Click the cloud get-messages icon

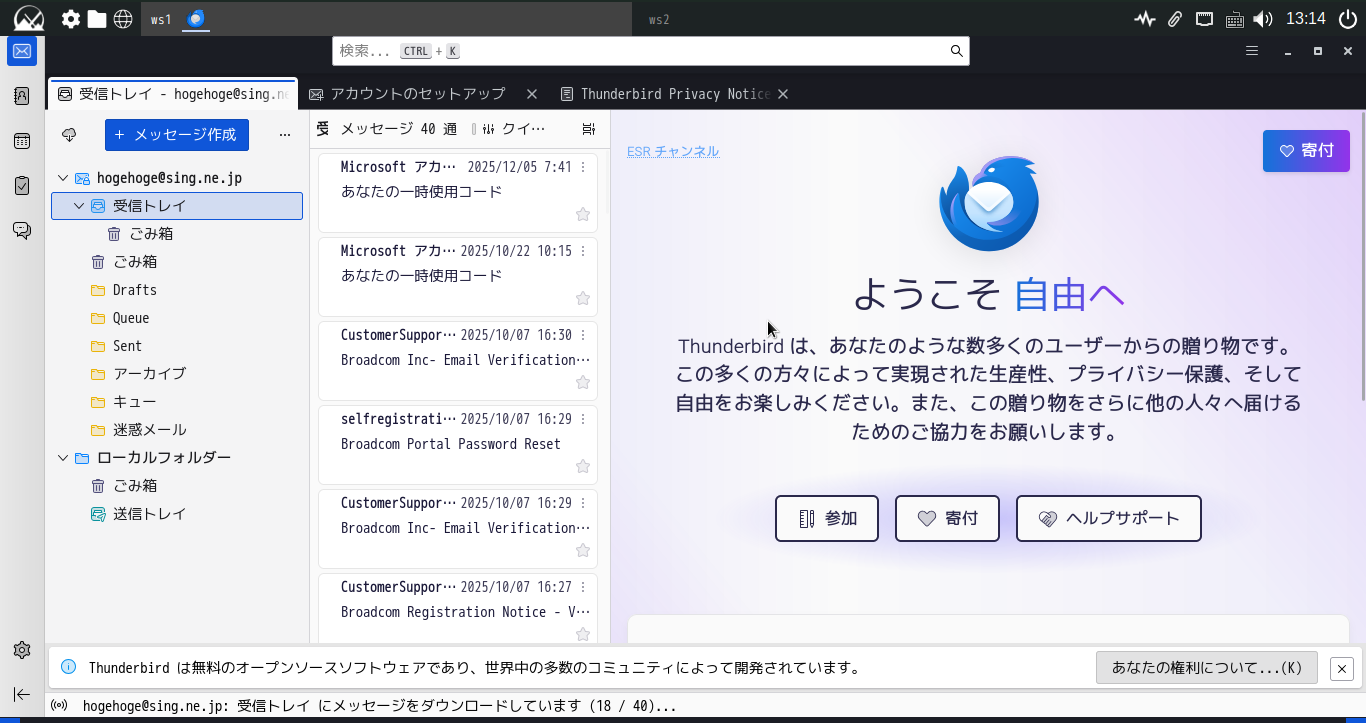[x=69, y=135]
